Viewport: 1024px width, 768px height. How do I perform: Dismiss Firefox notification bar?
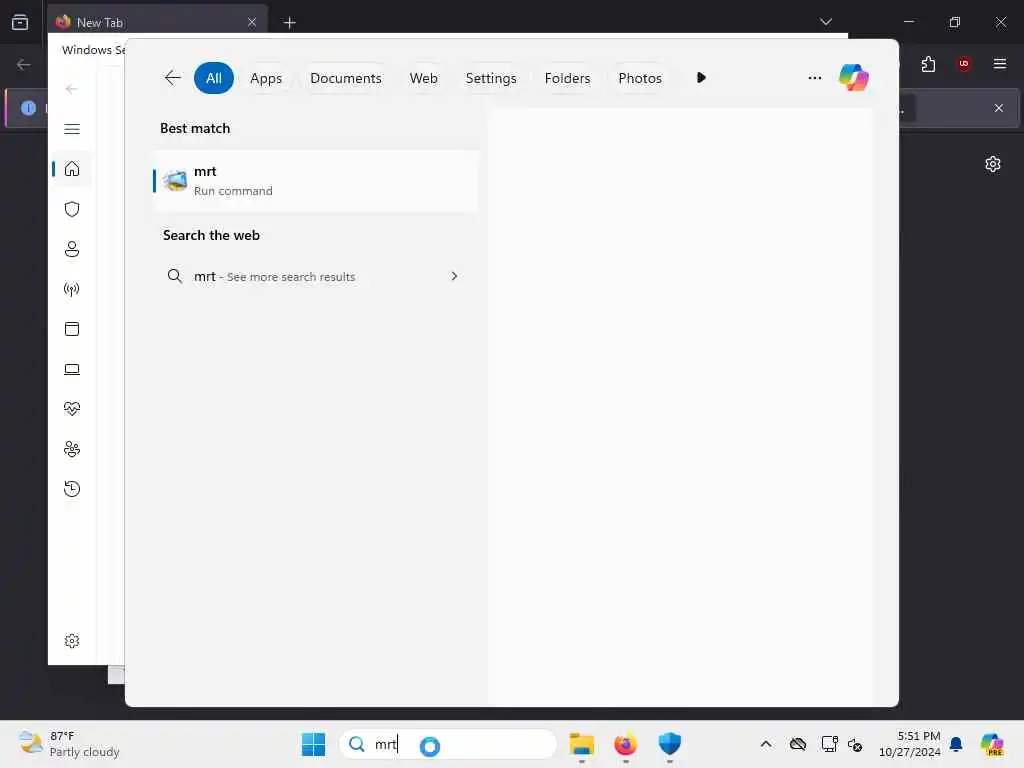pos(999,108)
